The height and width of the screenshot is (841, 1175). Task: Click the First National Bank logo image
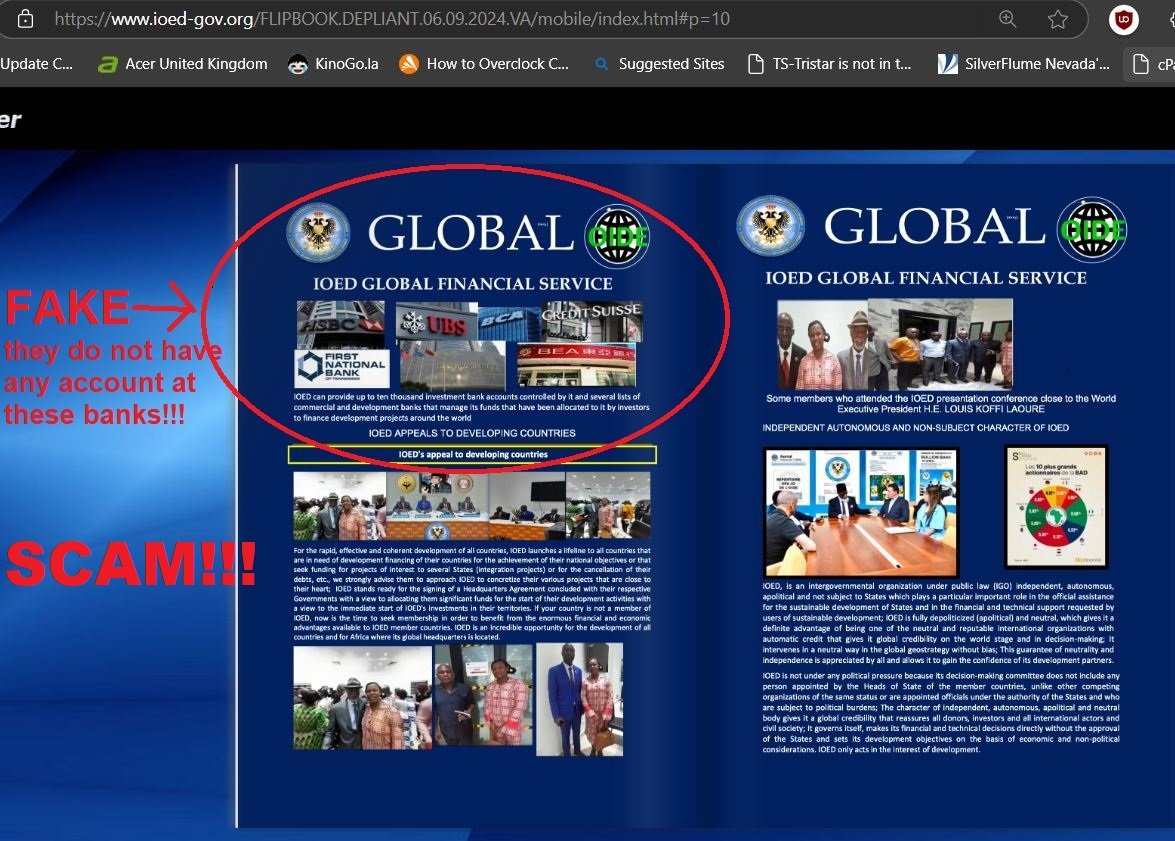(x=342, y=367)
